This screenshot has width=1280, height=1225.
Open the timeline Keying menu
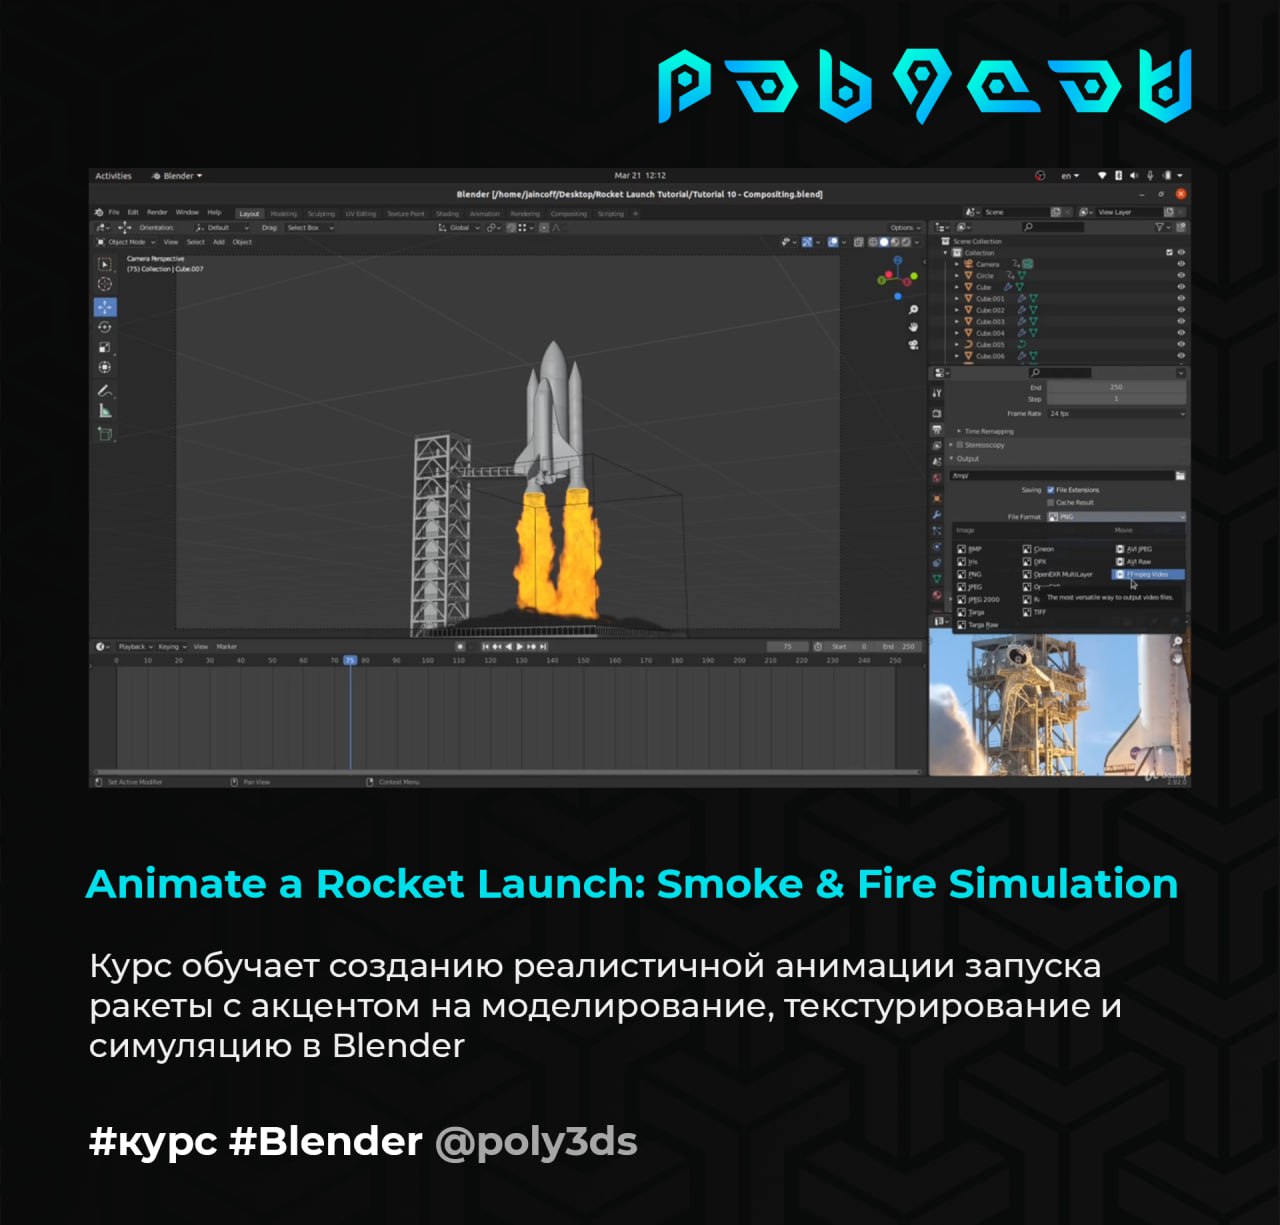tap(171, 646)
